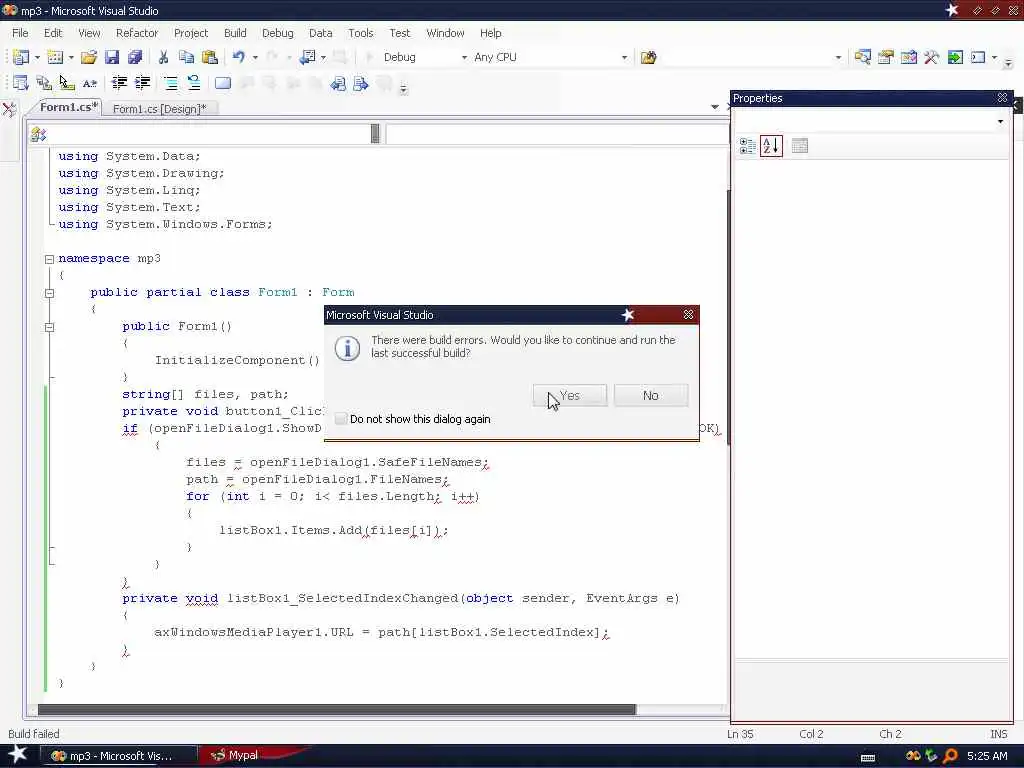Click the Next Bookmark icon
The height and width of the screenshot is (768, 1024).
[x=360, y=83]
